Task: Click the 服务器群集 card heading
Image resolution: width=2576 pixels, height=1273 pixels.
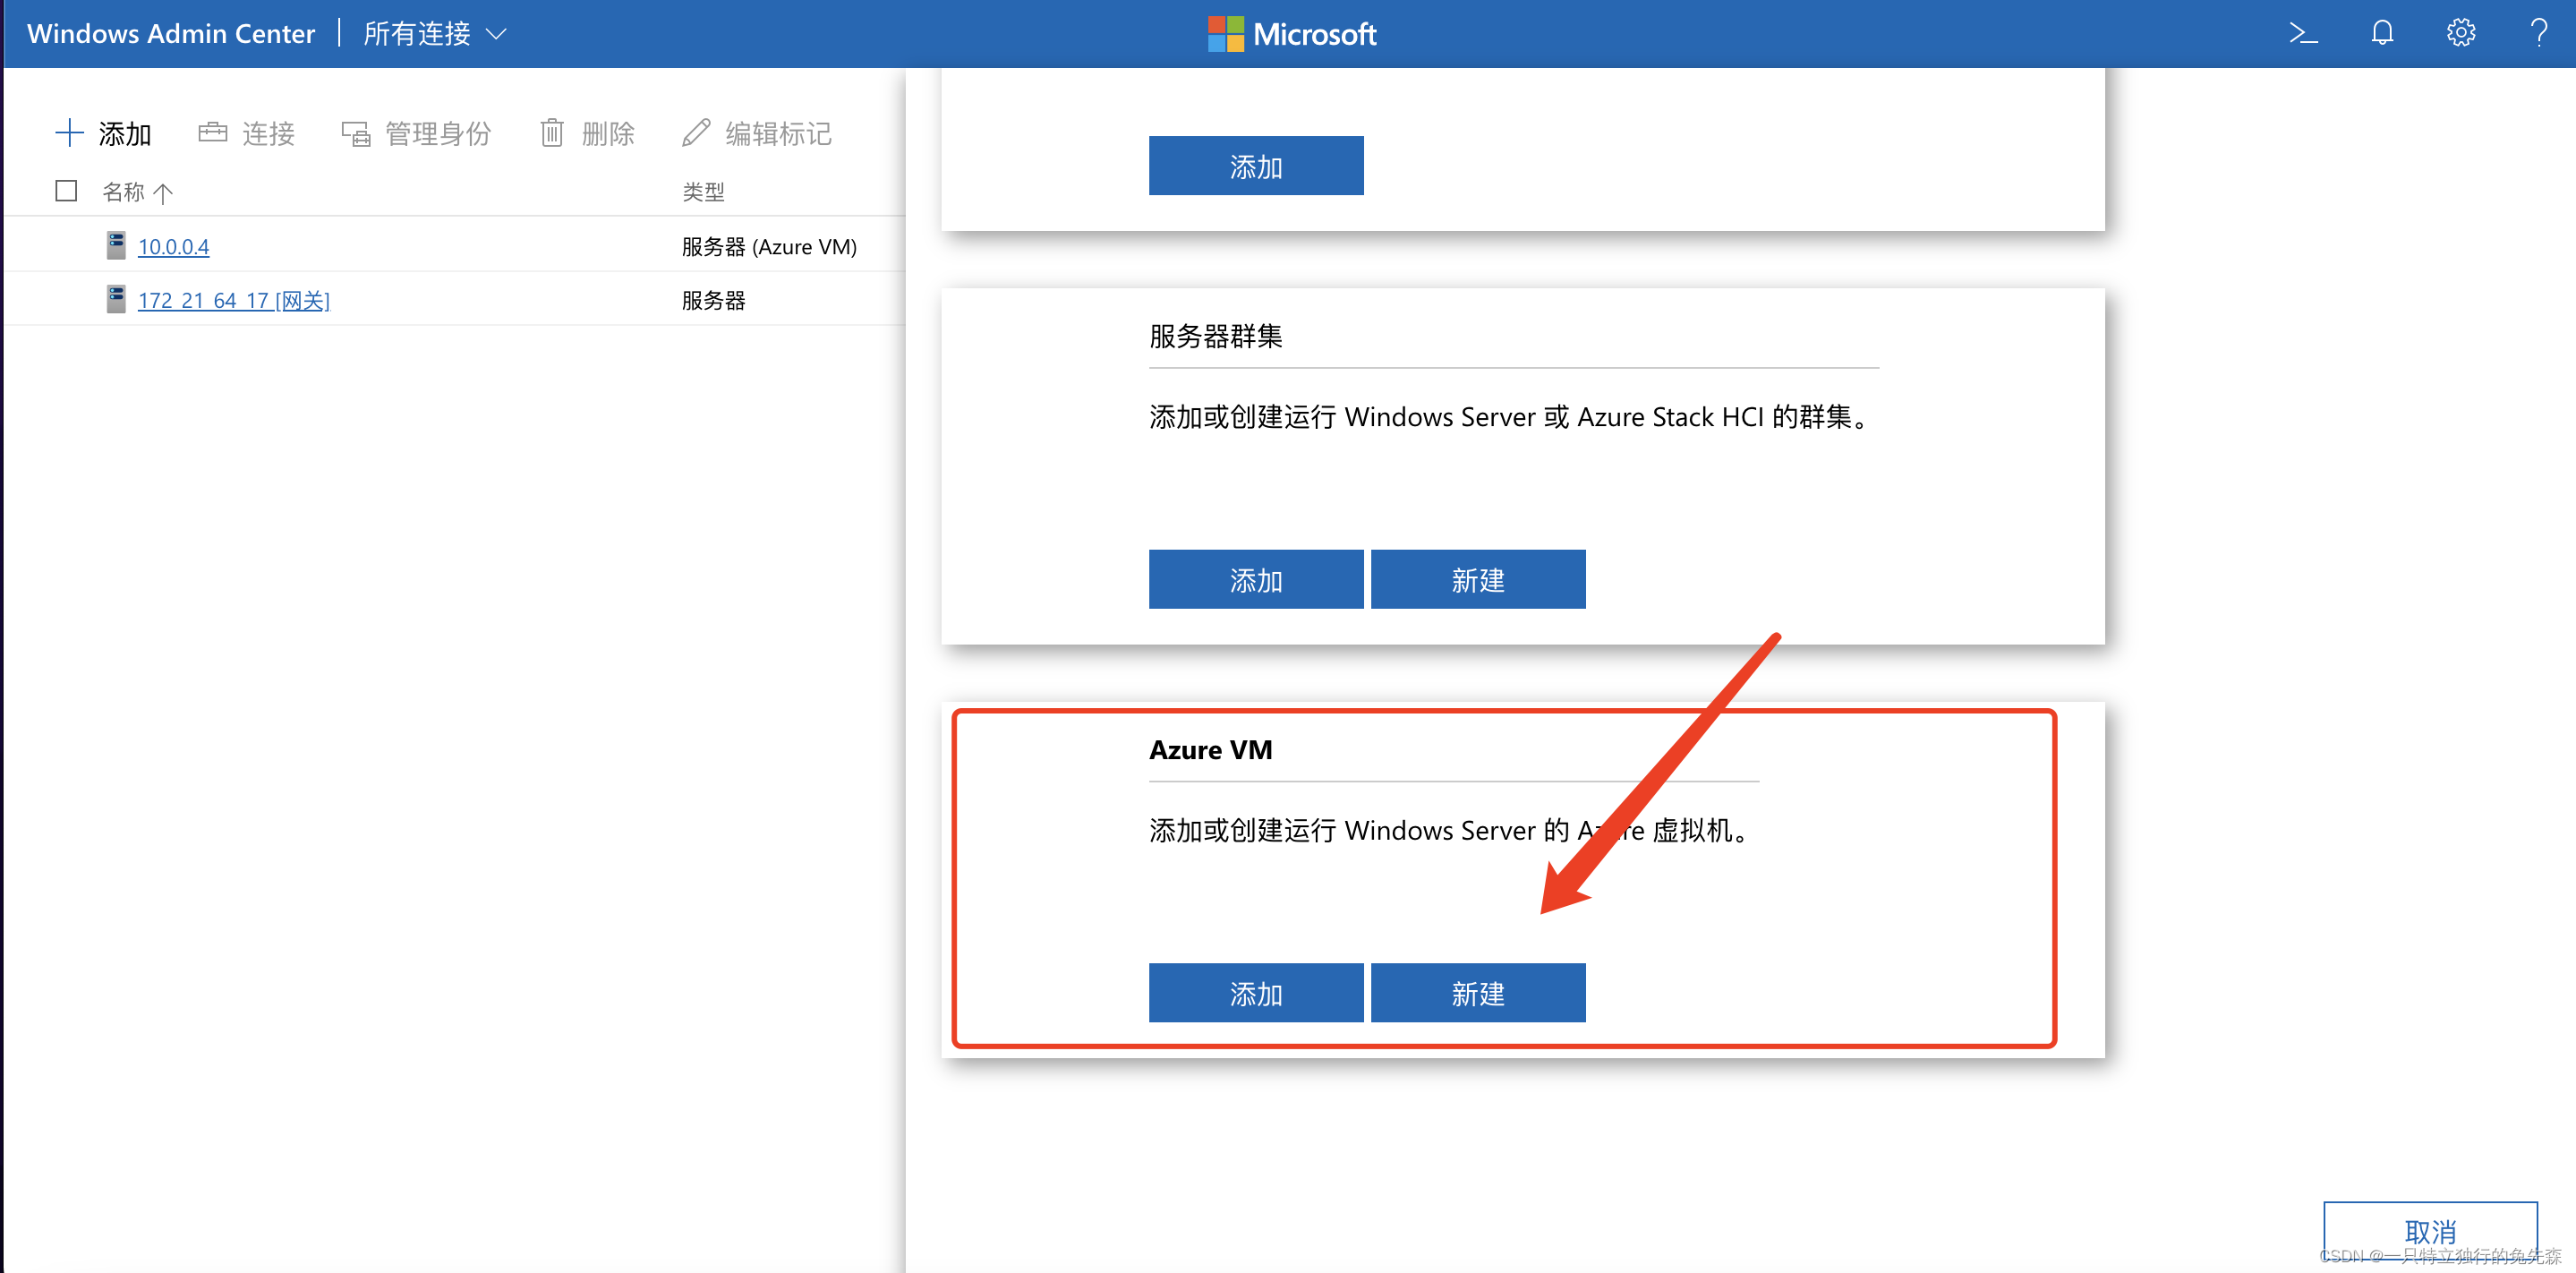Action: (x=1215, y=336)
